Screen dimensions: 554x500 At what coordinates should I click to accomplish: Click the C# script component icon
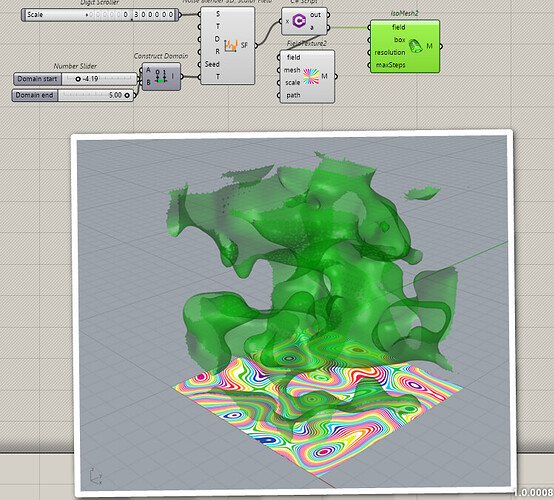[x=299, y=21]
